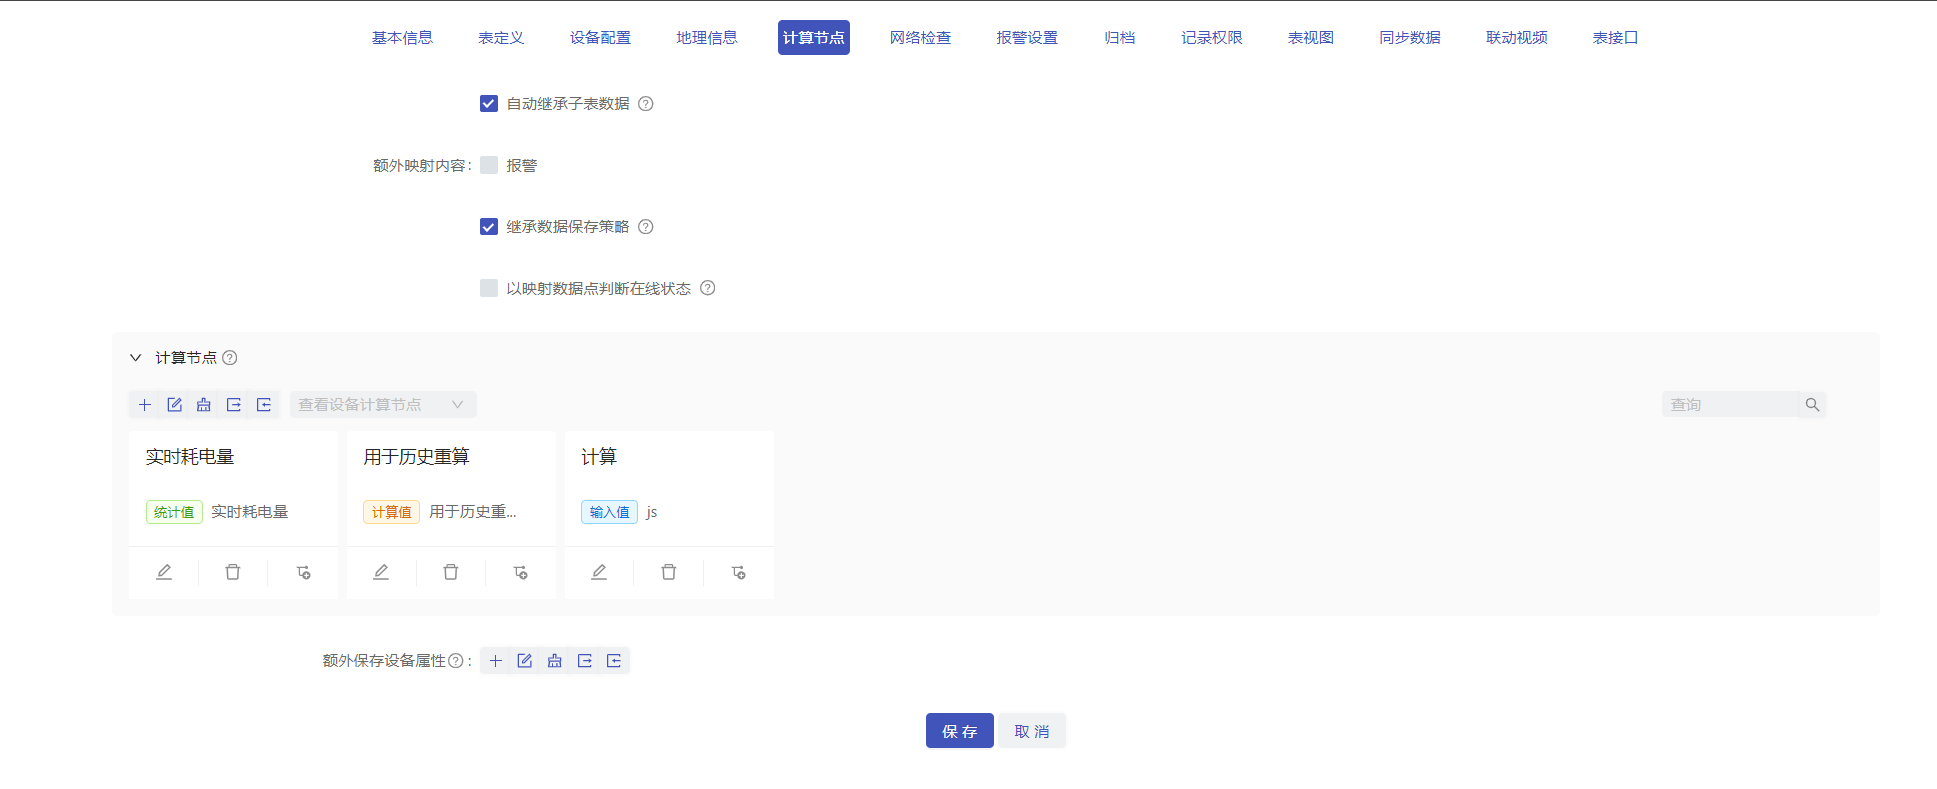Click the import icon in the 计算节点 toolbar
This screenshot has width=1937, height=789.
[x=264, y=405]
